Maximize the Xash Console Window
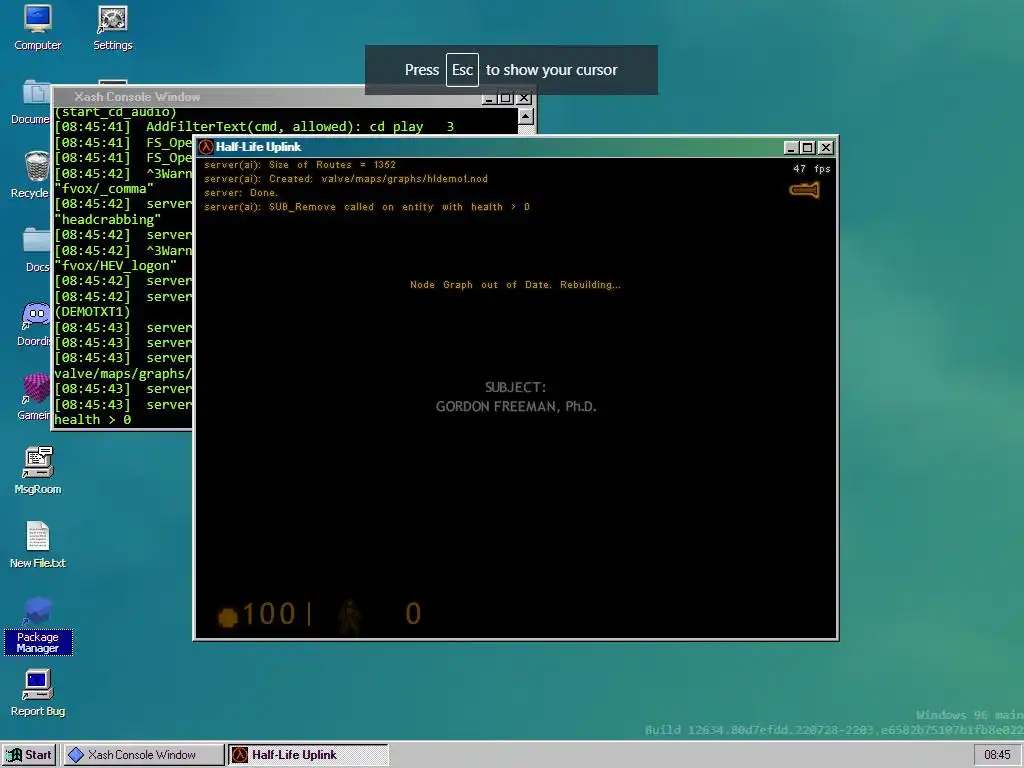Screen dimensions: 1024x768 pos(505,98)
